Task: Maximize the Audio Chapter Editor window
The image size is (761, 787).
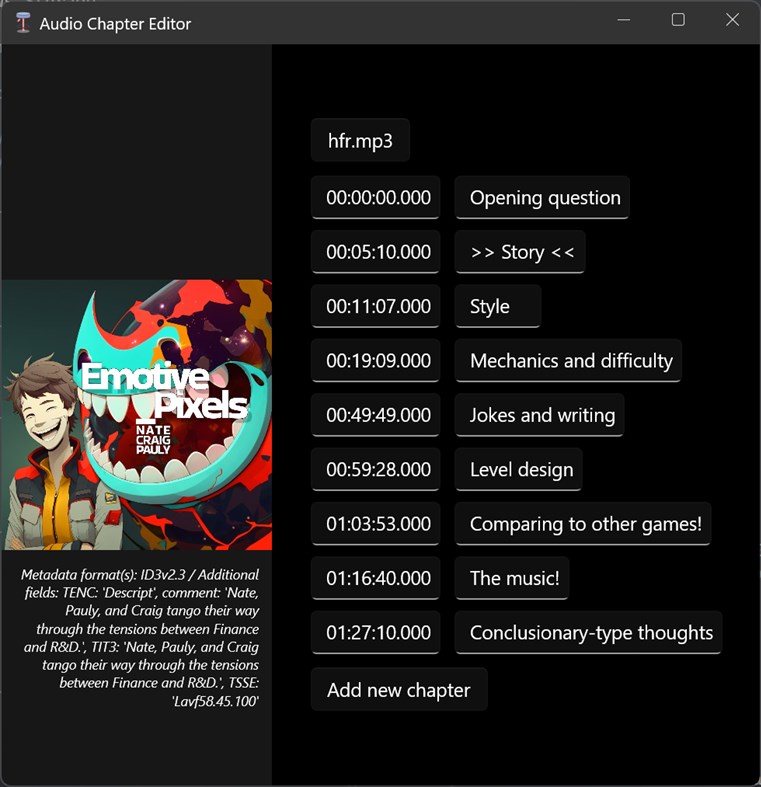Action: 678,20
